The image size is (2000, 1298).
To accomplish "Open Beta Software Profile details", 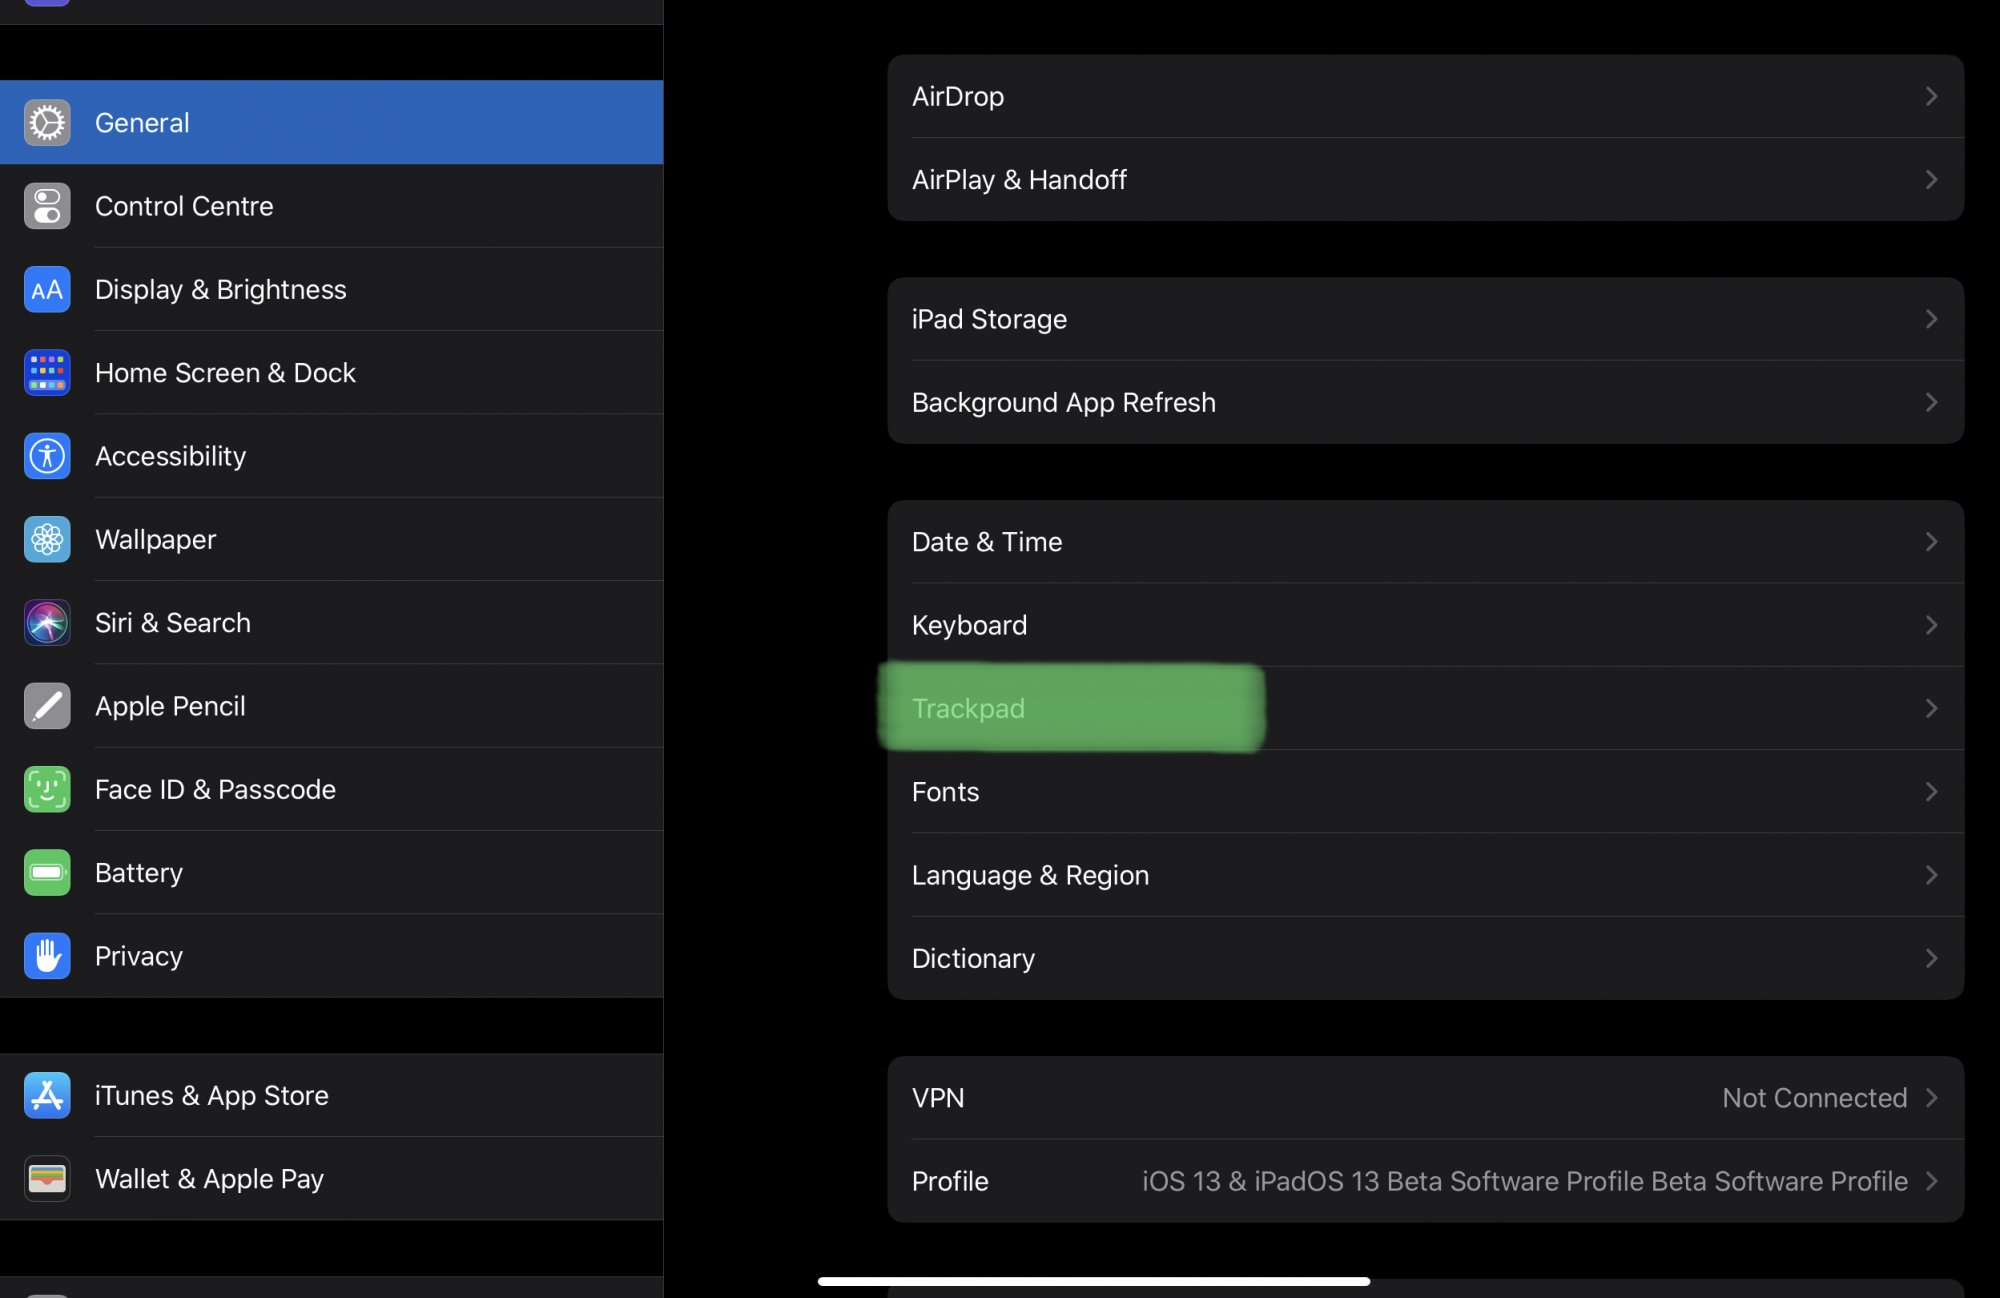I will coord(1524,1181).
